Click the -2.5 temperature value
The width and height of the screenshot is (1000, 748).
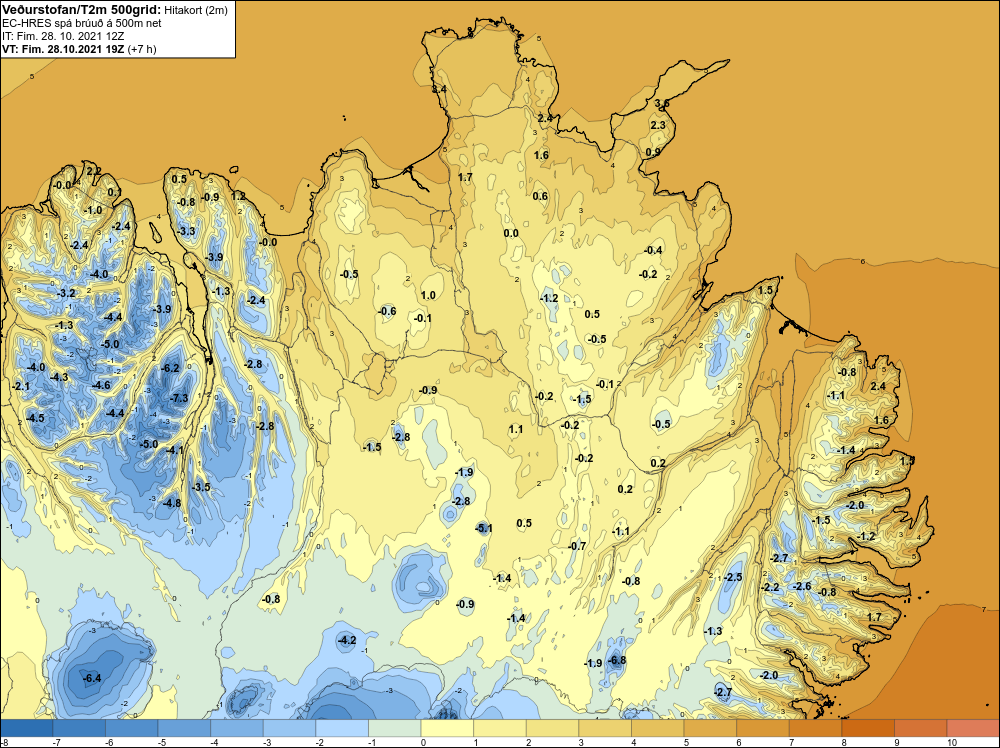coord(733,577)
